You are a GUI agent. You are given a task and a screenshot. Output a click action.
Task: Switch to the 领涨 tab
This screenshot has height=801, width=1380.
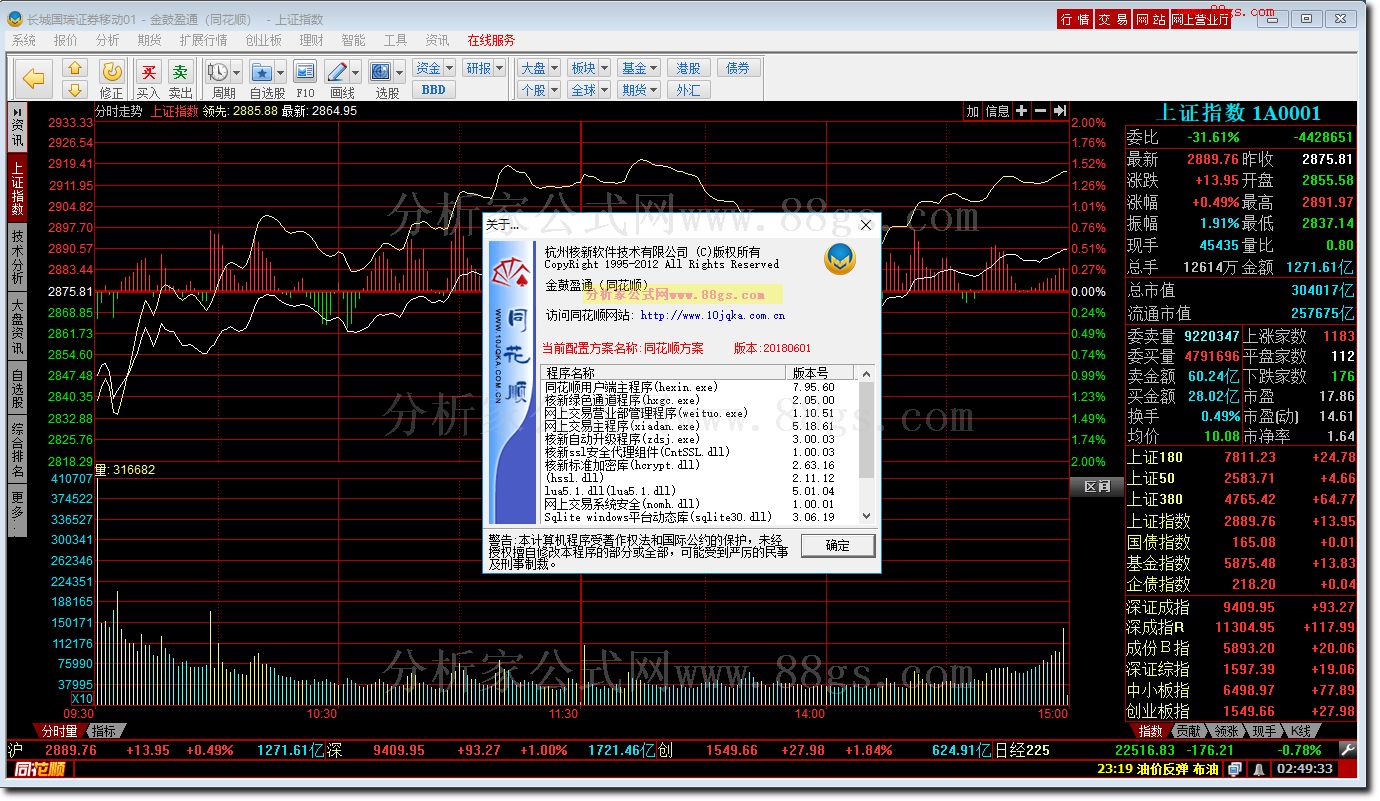(x=1226, y=731)
